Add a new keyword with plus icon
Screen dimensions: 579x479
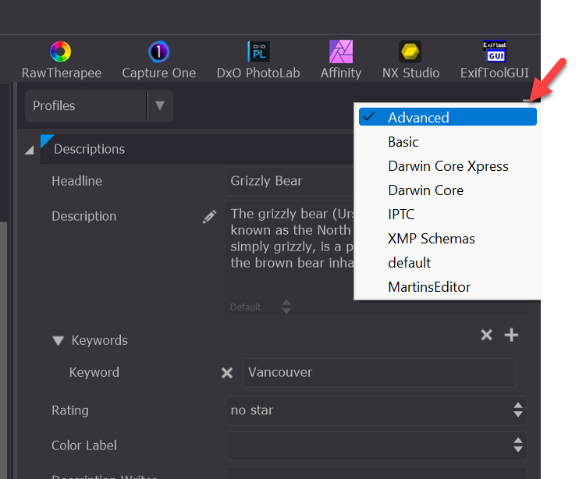511,335
